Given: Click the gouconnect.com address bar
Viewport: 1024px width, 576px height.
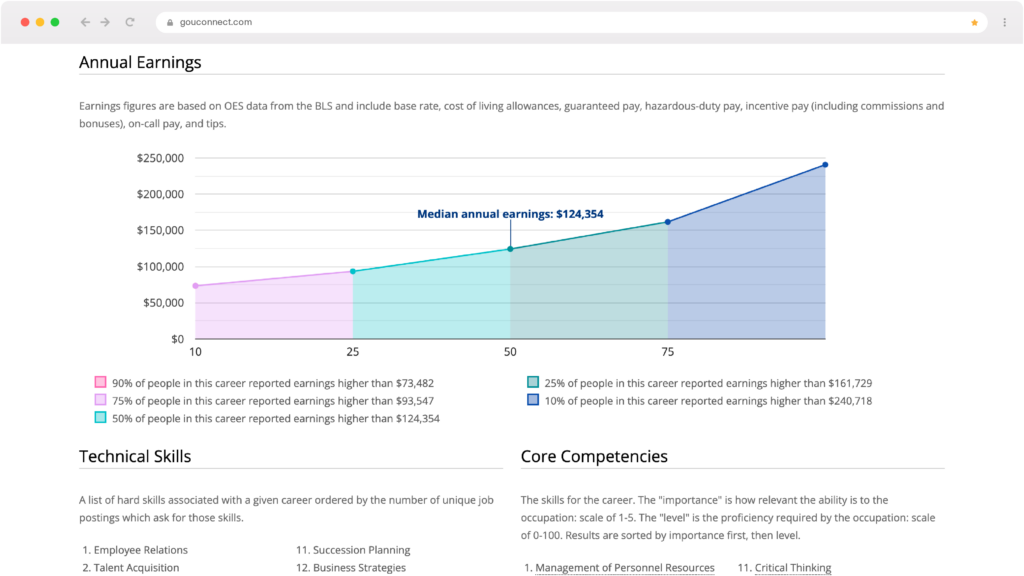Looking at the screenshot, I should pos(571,22).
